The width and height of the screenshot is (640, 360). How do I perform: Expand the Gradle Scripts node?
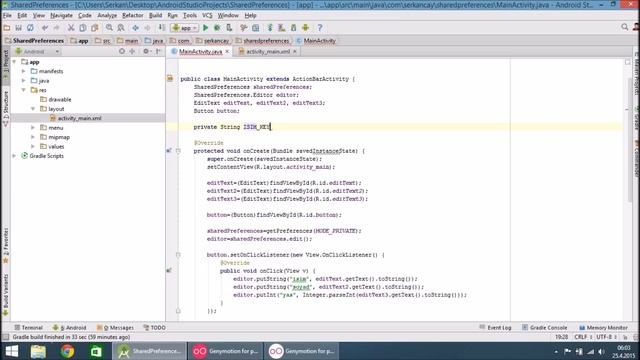[x=14, y=156]
